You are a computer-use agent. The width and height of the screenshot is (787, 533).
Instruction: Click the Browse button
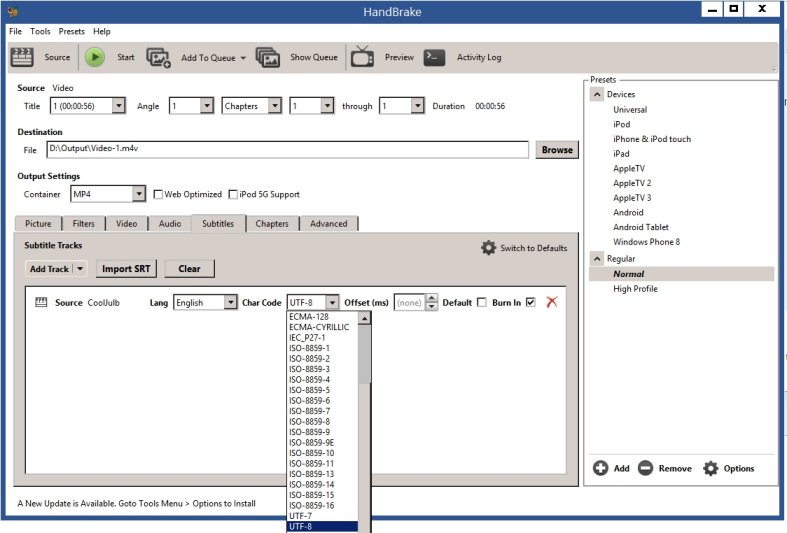pyautogui.click(x=556, y=150)
